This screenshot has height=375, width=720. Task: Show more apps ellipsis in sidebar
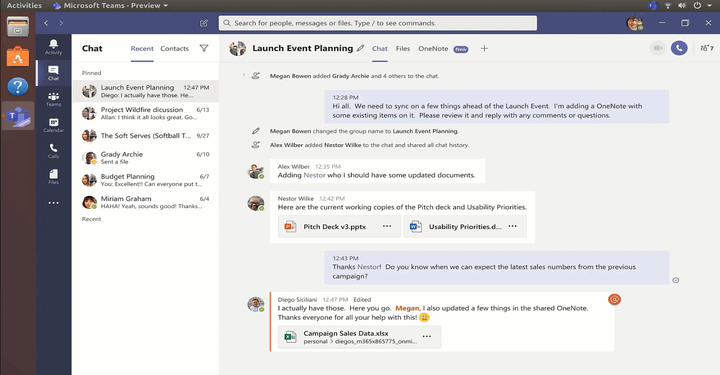[x=53, y=202]
